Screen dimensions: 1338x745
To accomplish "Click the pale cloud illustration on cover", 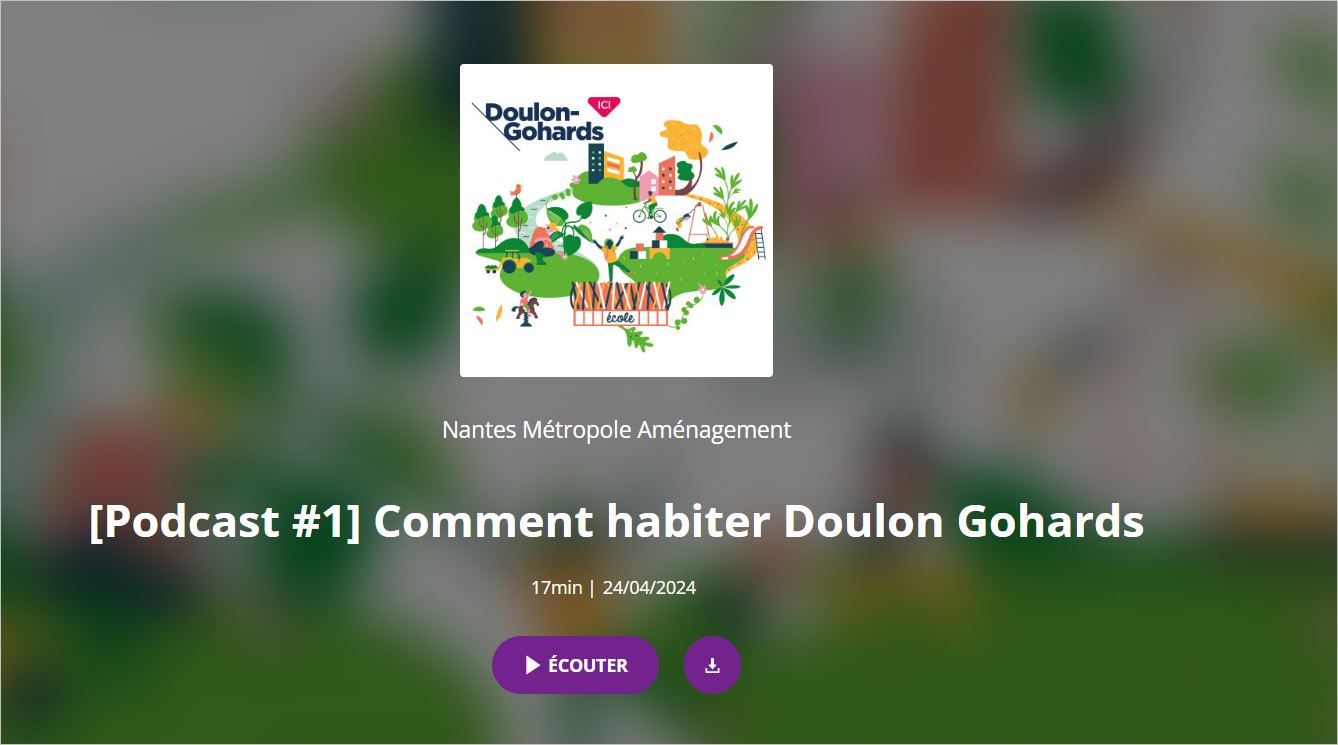I will pyautogui.click(x=555, y=156).
